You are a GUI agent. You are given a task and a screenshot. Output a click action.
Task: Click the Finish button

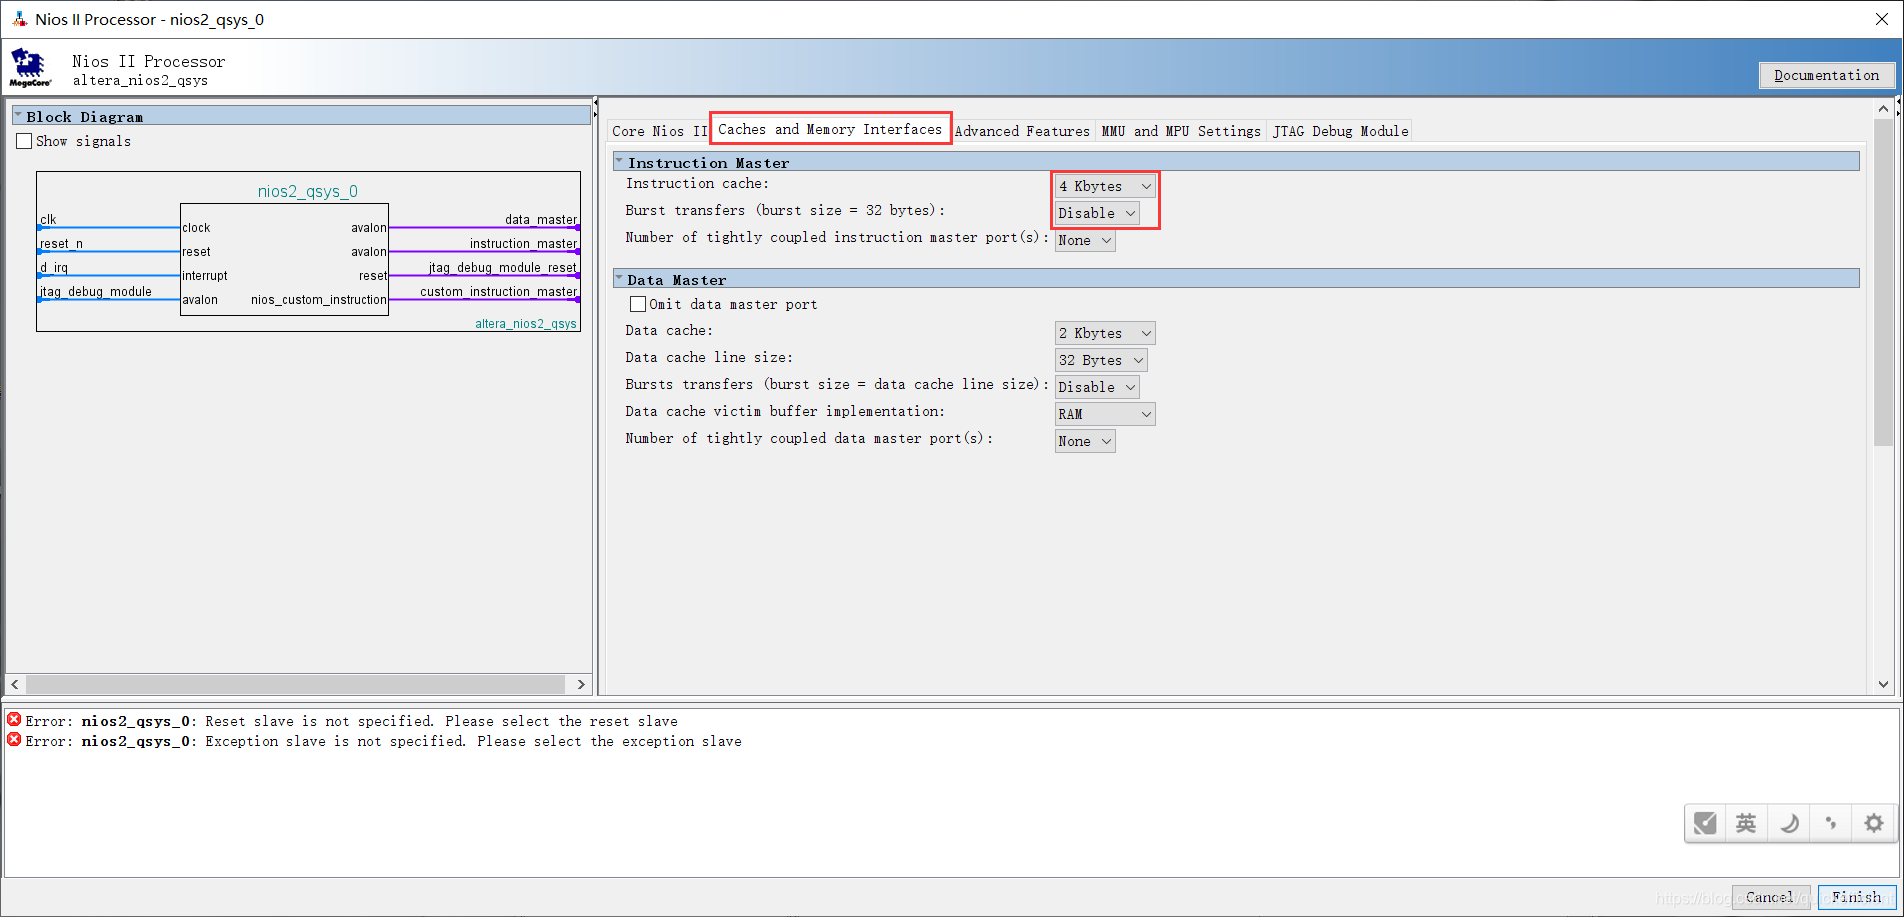[1856, 897]
